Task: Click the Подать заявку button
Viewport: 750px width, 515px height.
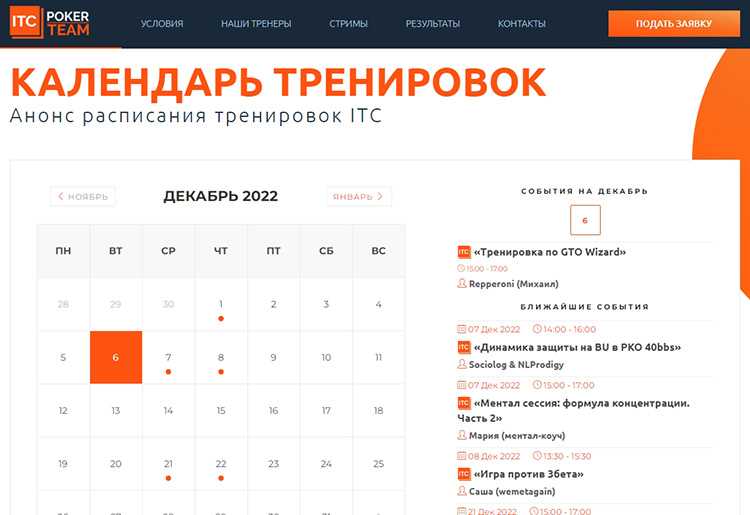Action: tap(673, 23)
